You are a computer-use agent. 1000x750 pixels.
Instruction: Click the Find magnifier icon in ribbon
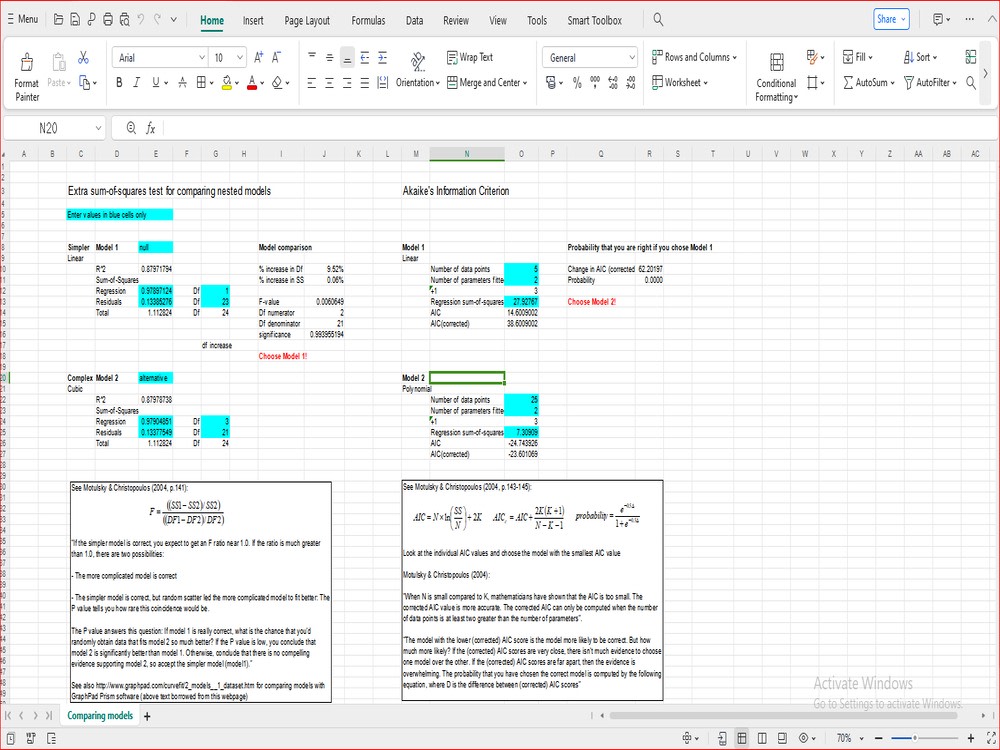(971, 82)
